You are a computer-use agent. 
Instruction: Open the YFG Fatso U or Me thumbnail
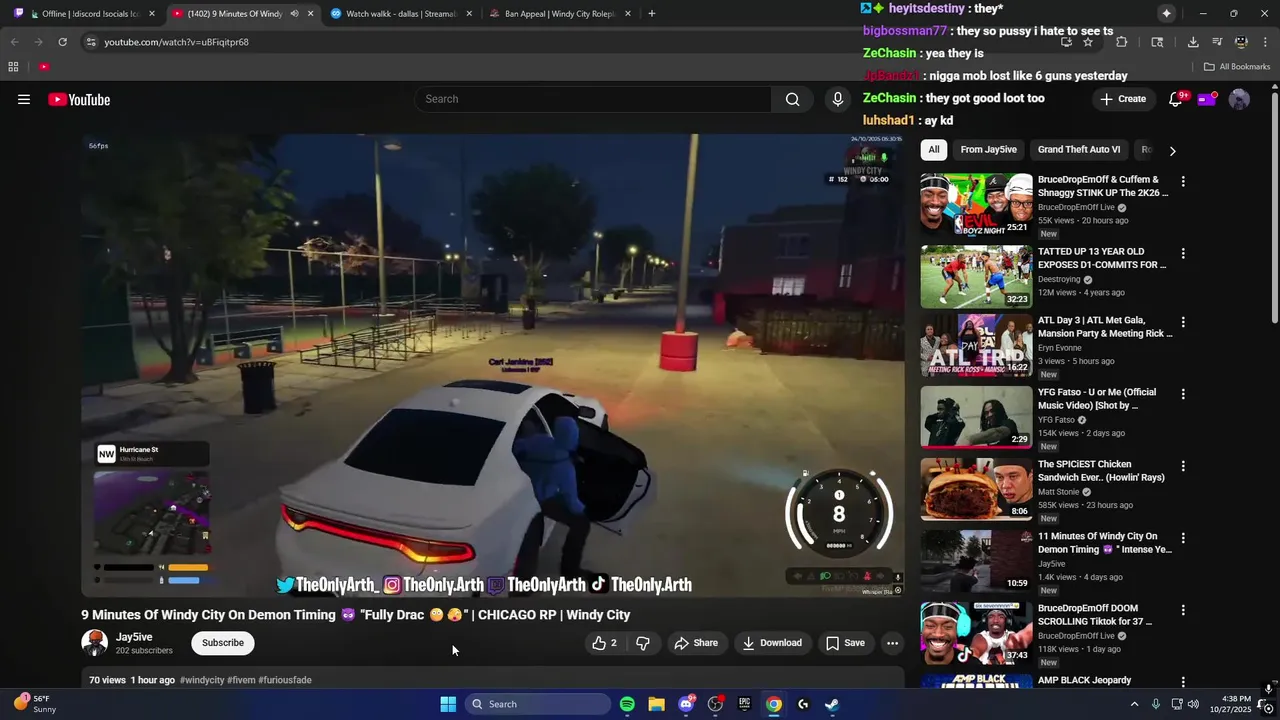pyautogui.click(x=976, y=417)
